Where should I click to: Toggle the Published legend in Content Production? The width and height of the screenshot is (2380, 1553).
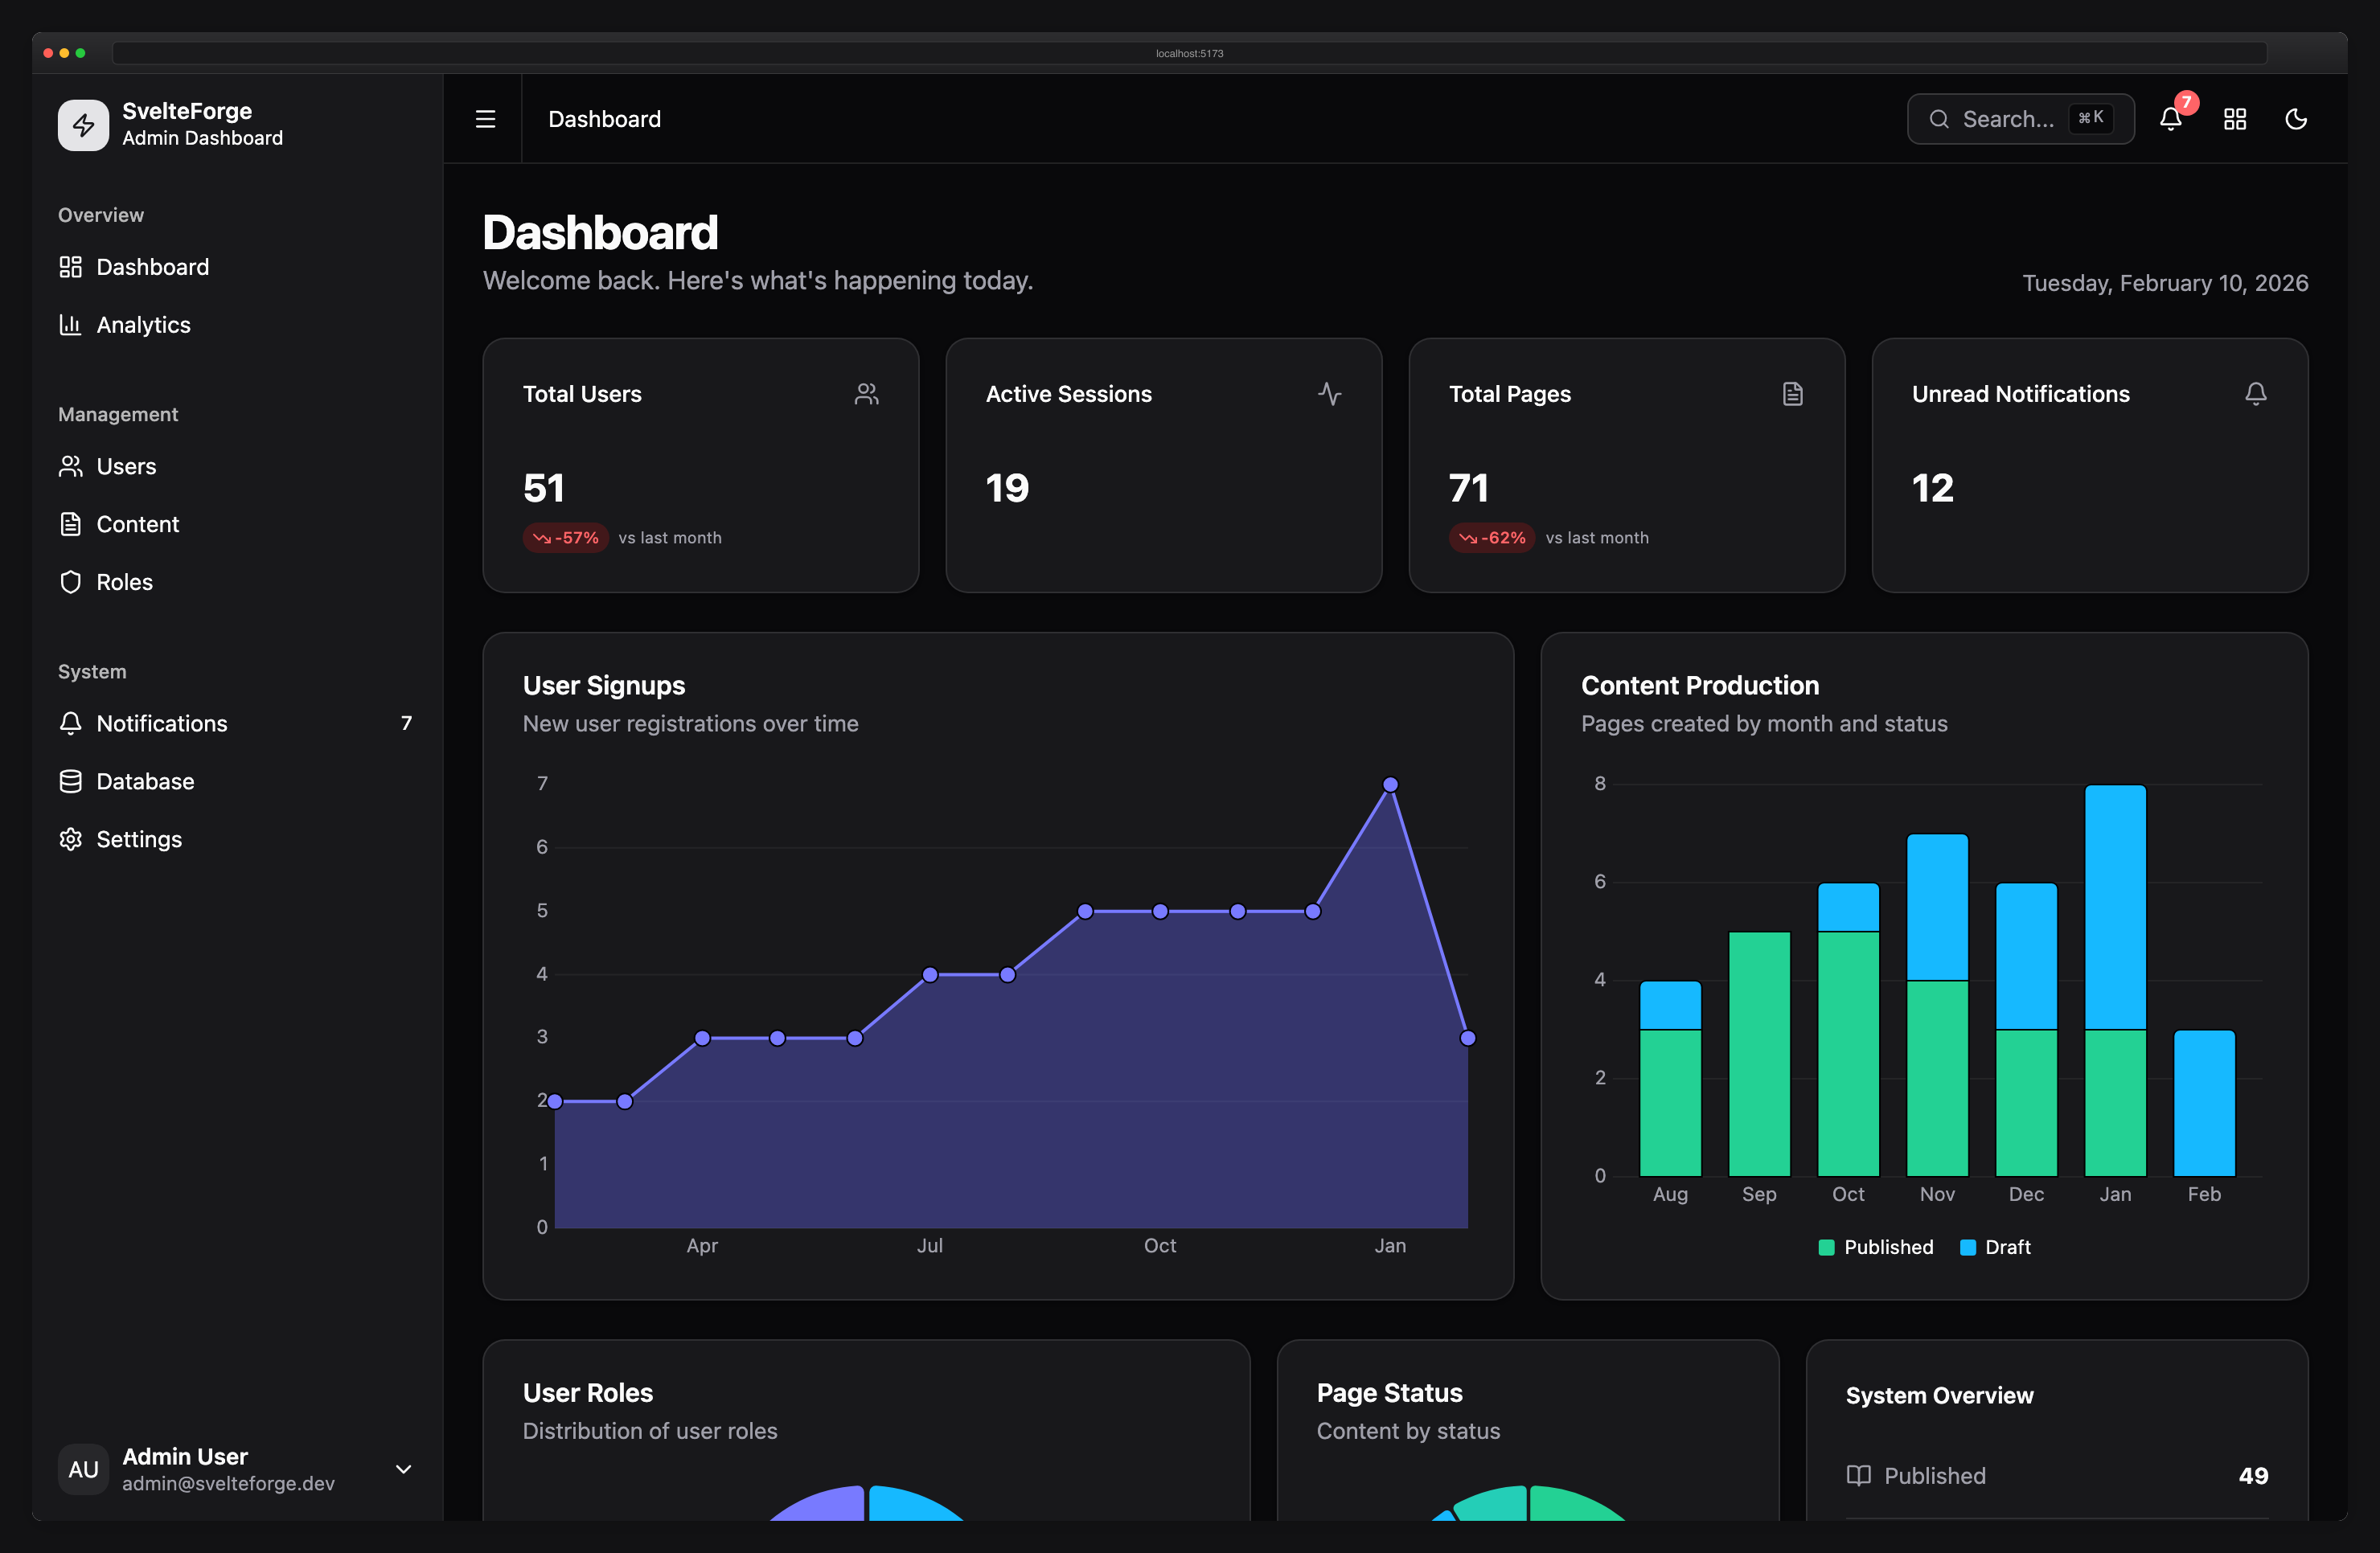(1875, 1247)
